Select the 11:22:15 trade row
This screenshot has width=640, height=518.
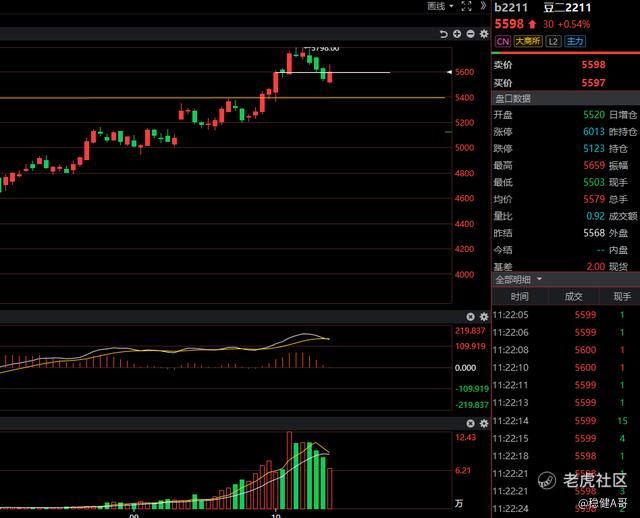tap(565, 438)
